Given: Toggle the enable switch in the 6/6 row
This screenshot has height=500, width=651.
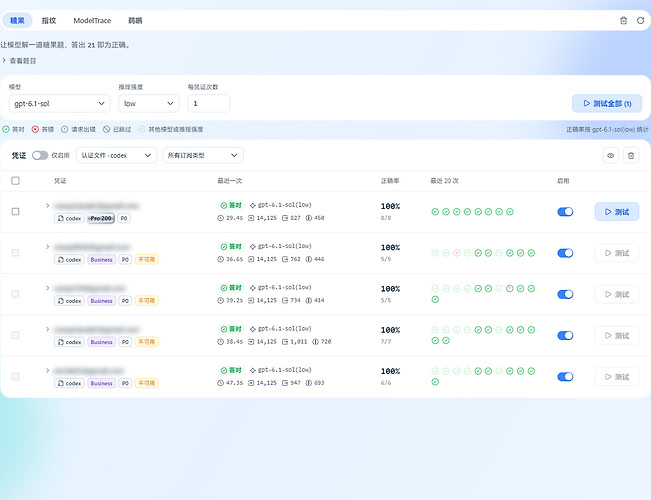Looking at the screenshot, I should tap(565, 377).
